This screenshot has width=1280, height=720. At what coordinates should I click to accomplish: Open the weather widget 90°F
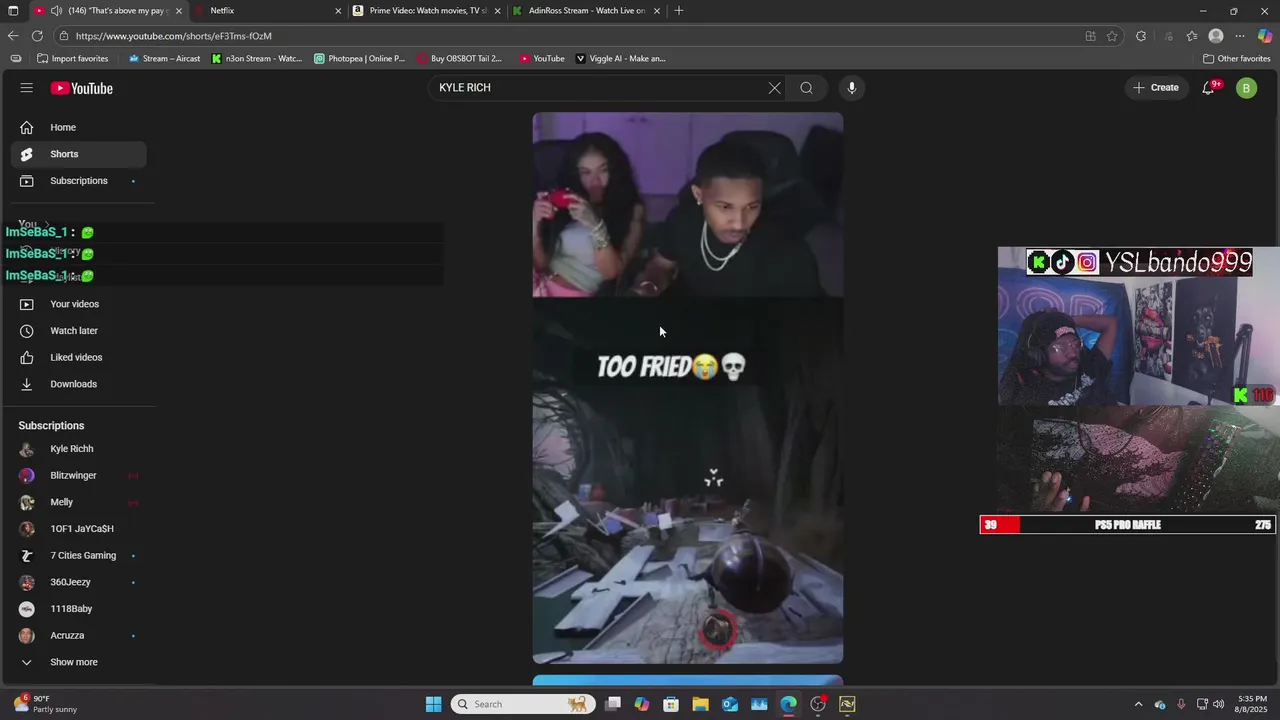45,704
